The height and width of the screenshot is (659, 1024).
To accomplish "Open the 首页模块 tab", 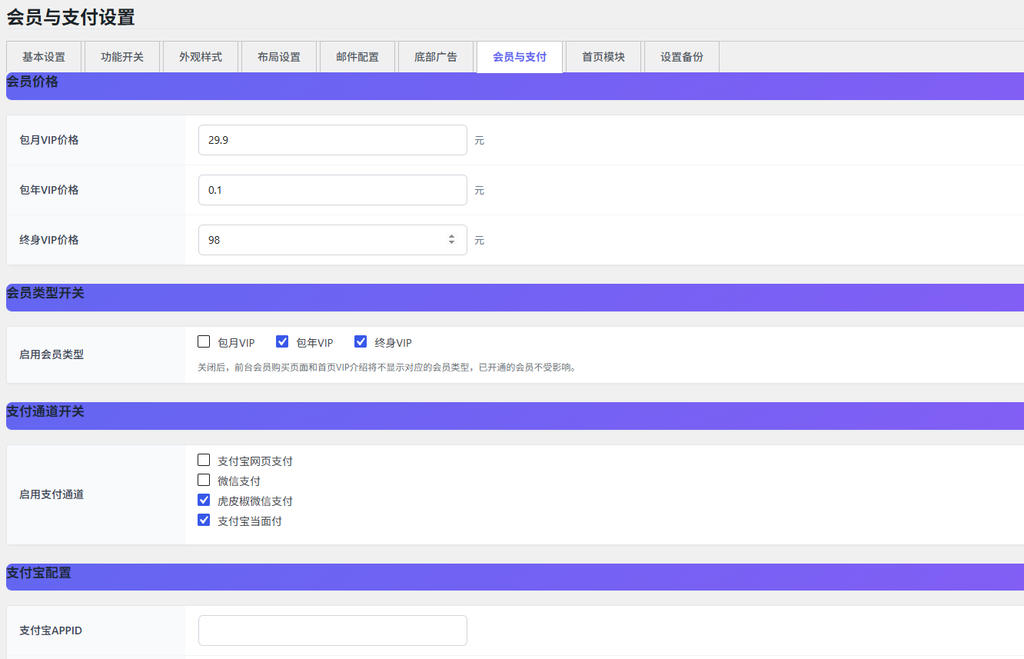I will [603, 57].
